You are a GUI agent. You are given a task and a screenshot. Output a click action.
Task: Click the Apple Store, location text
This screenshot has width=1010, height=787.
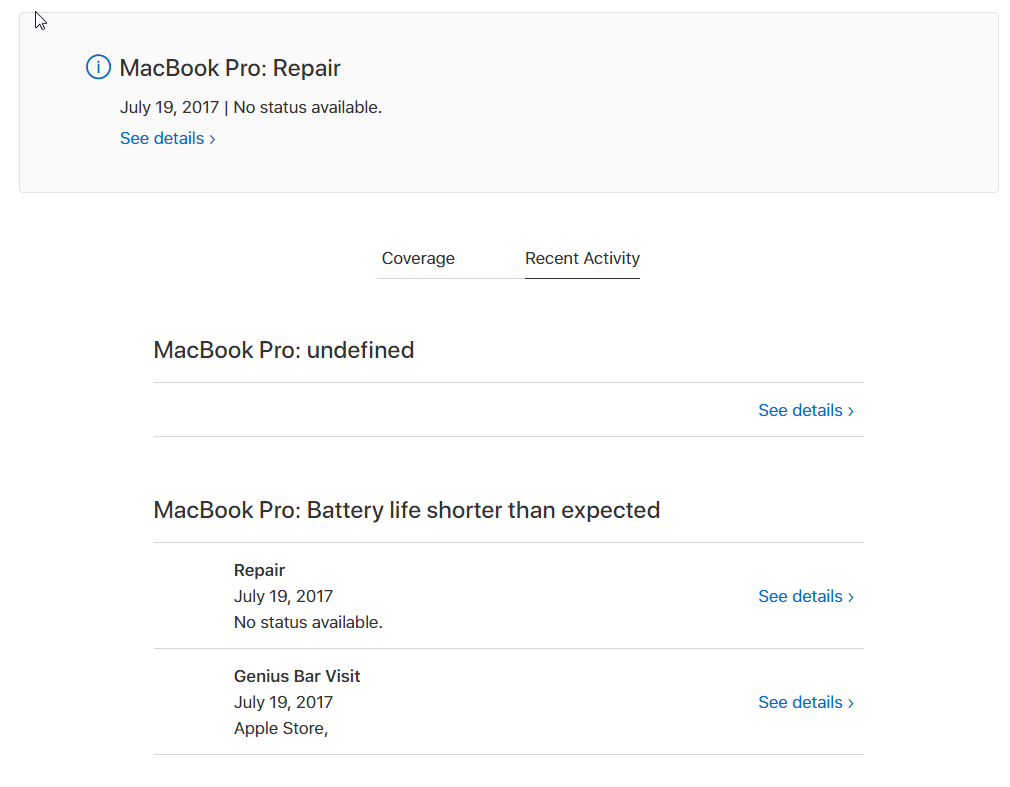coord(281,728)
